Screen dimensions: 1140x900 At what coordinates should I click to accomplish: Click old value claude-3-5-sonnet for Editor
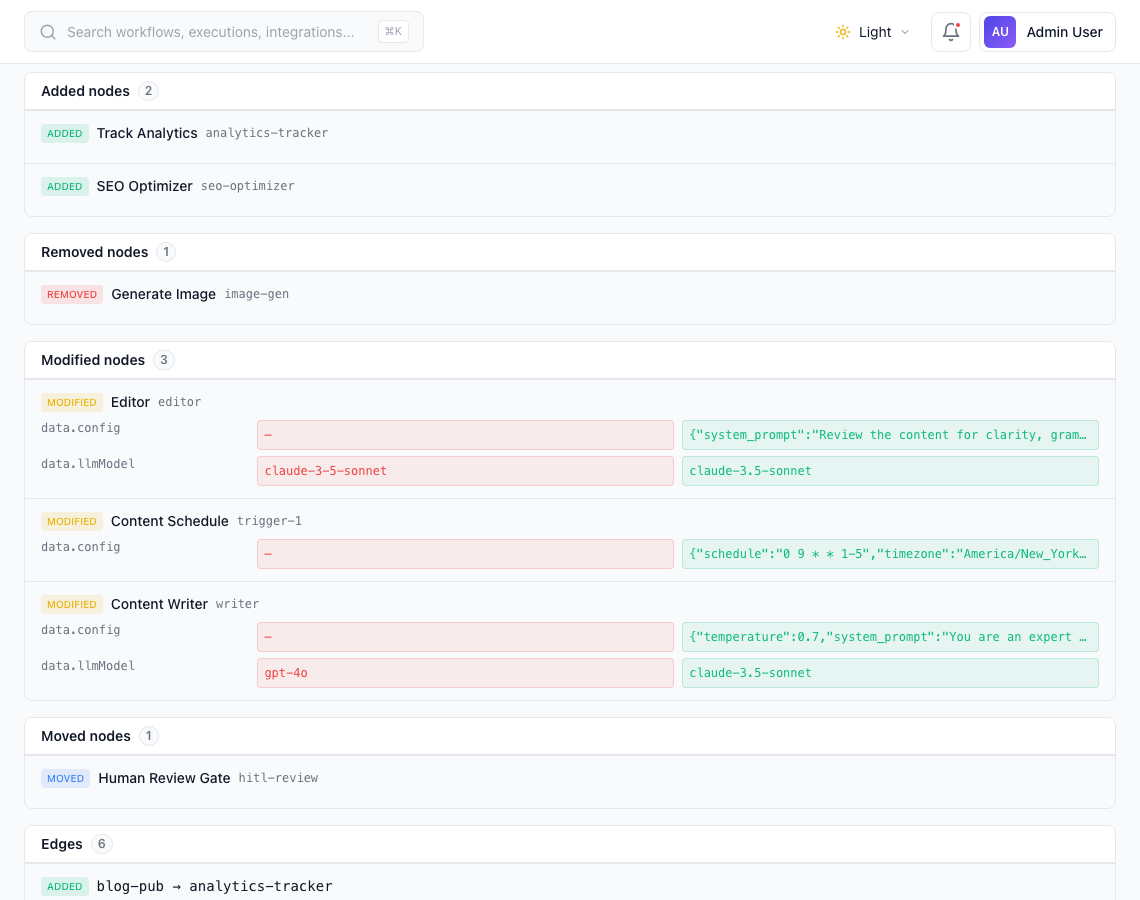pos(465,471)
